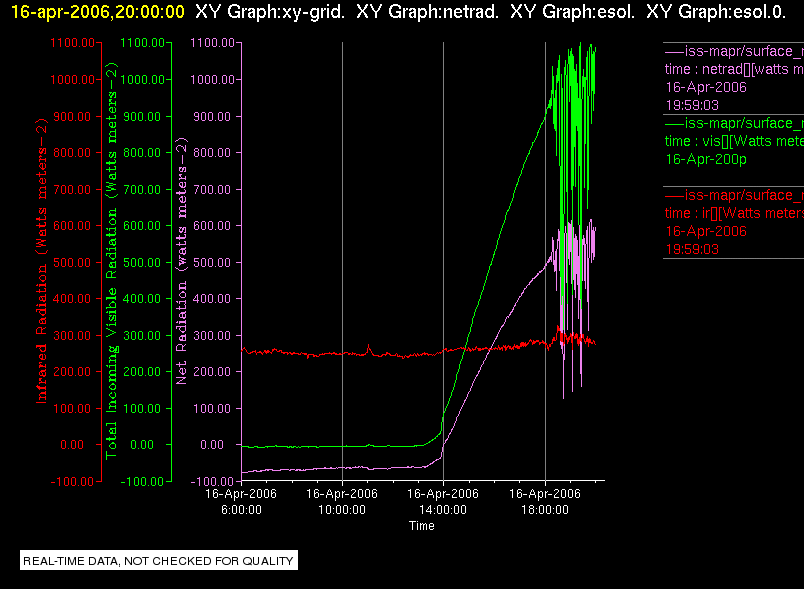The width and height of the screenshot is (804, 589).
Task: Click the 6:00:00 time axis label
Action: click(241, 510)
